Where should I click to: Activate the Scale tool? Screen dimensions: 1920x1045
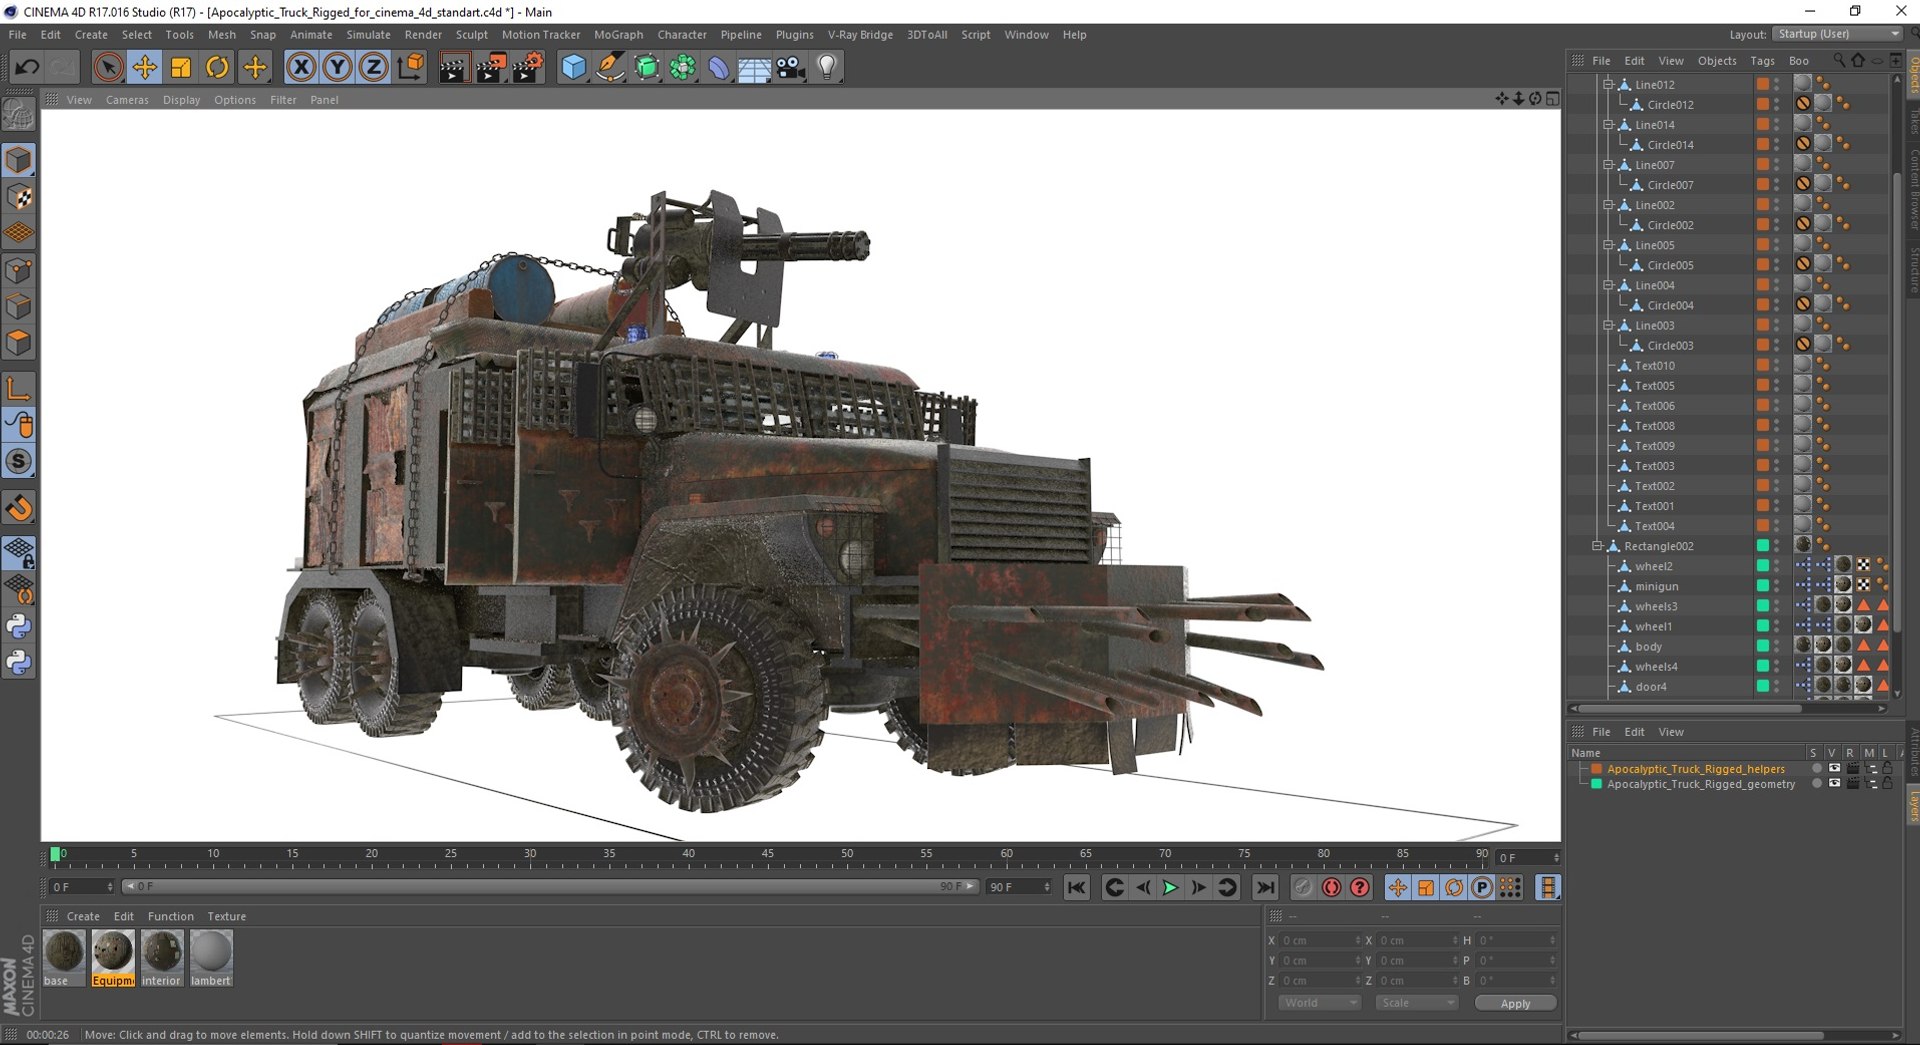[x=181, y=67]
